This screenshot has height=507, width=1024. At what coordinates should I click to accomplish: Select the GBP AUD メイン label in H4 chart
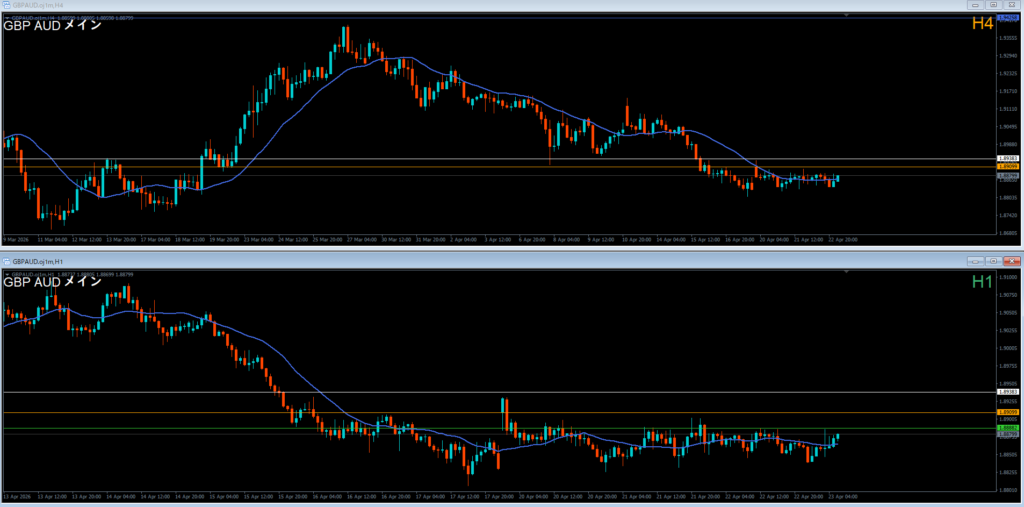pos(52,26)
